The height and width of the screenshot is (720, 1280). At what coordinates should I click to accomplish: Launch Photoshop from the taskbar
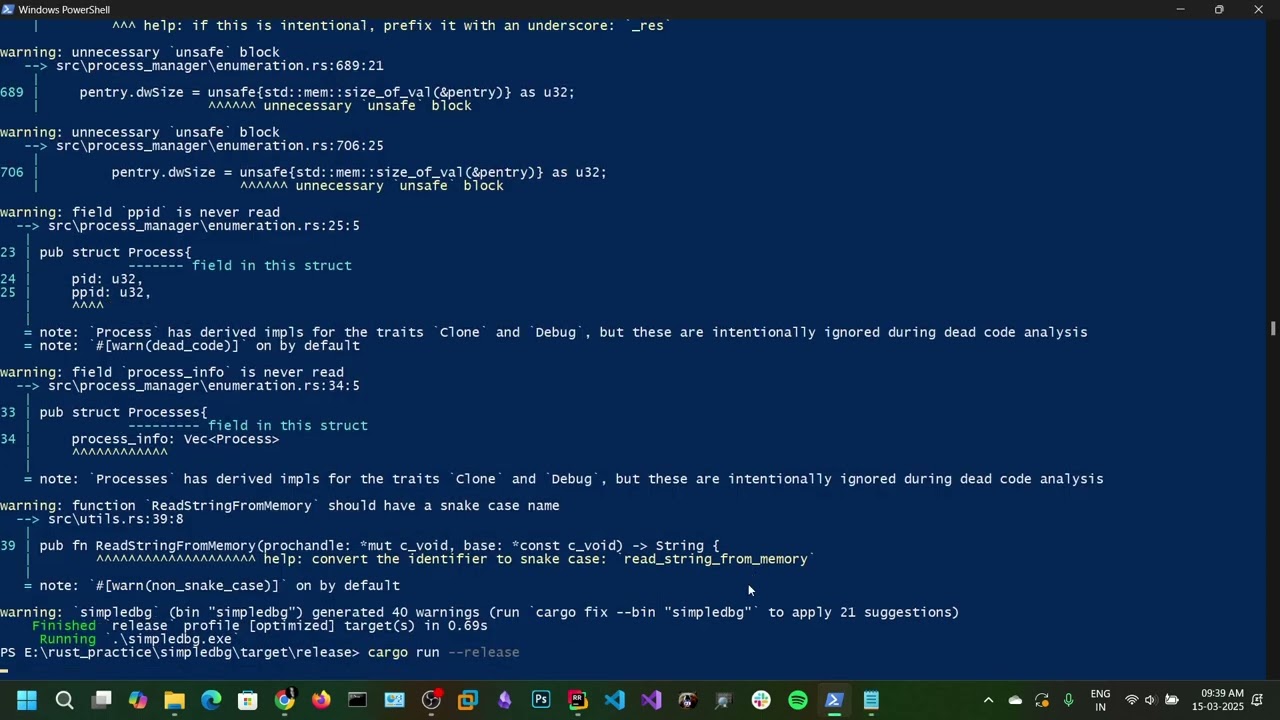pos(541,700)
